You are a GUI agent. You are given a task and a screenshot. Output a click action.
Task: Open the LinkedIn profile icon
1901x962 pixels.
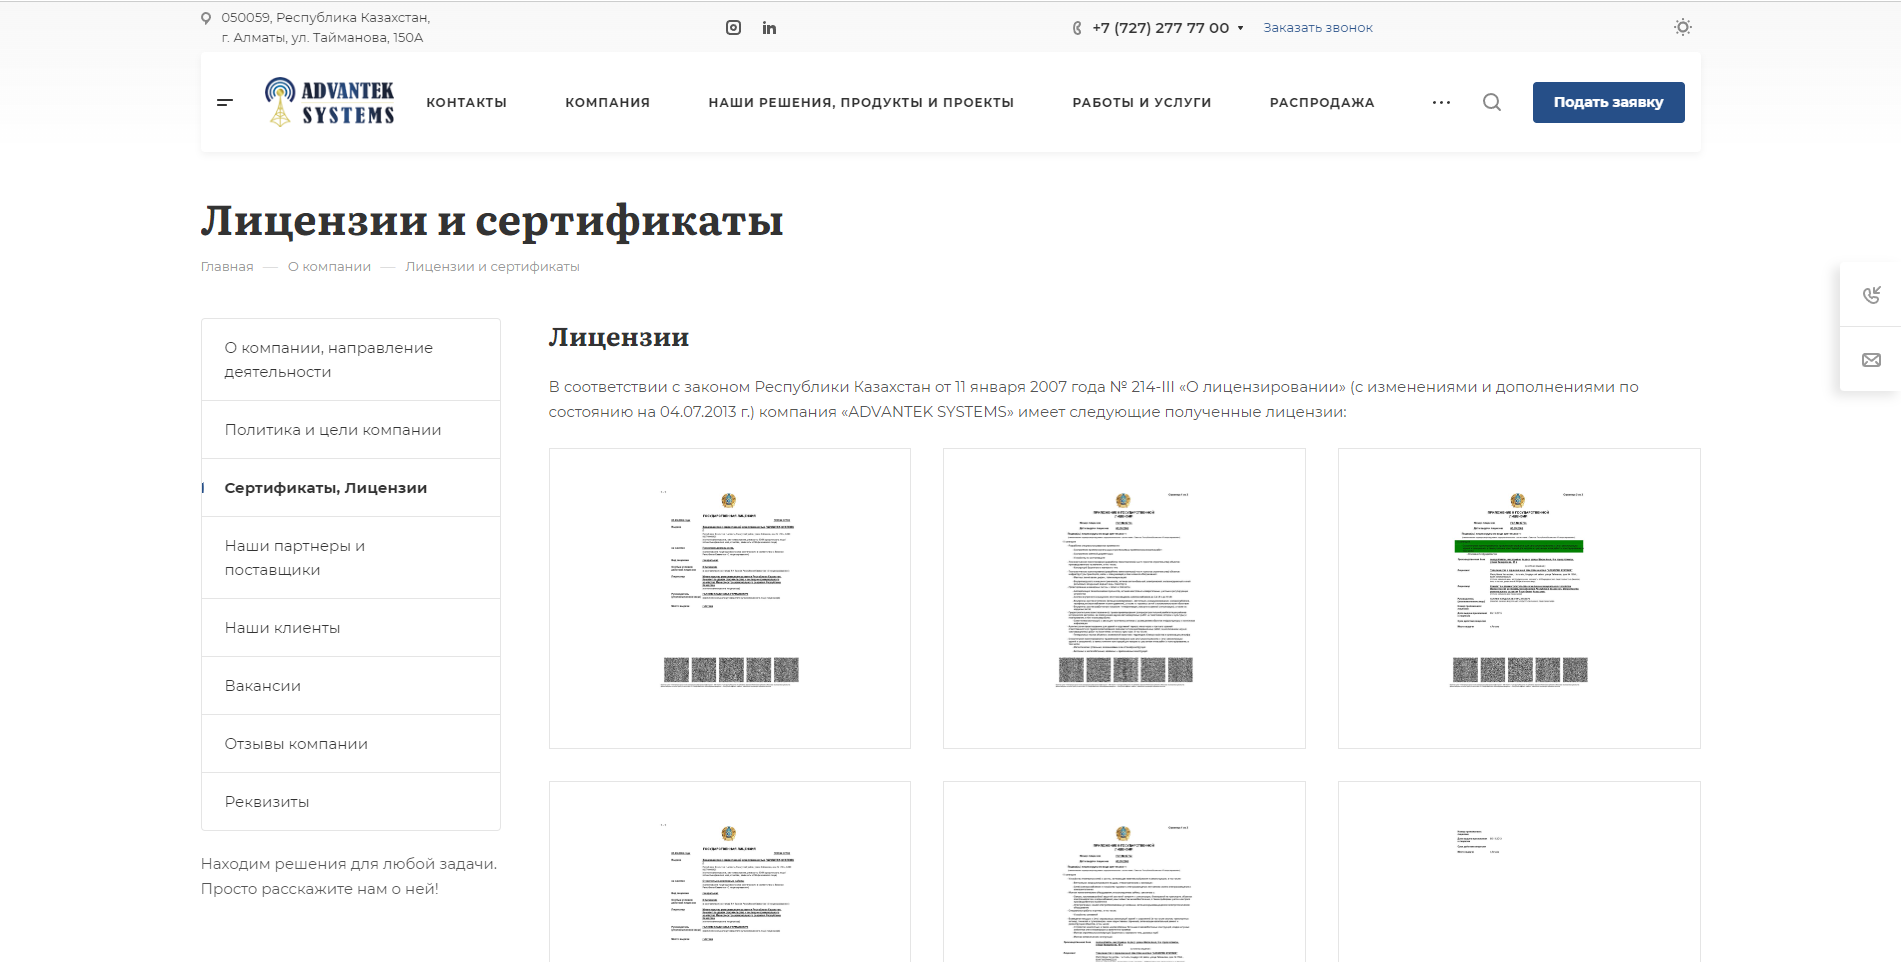pyautogui.click(x=769, y=28)
